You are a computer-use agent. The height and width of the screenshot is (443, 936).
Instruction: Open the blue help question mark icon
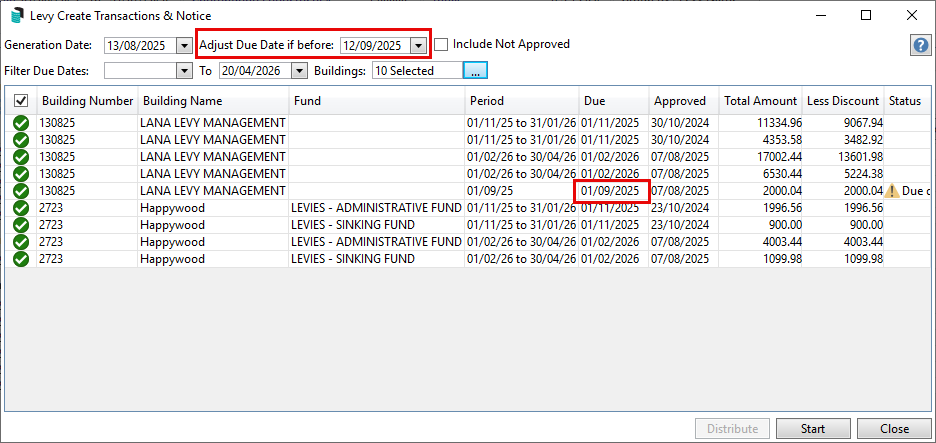920,46
